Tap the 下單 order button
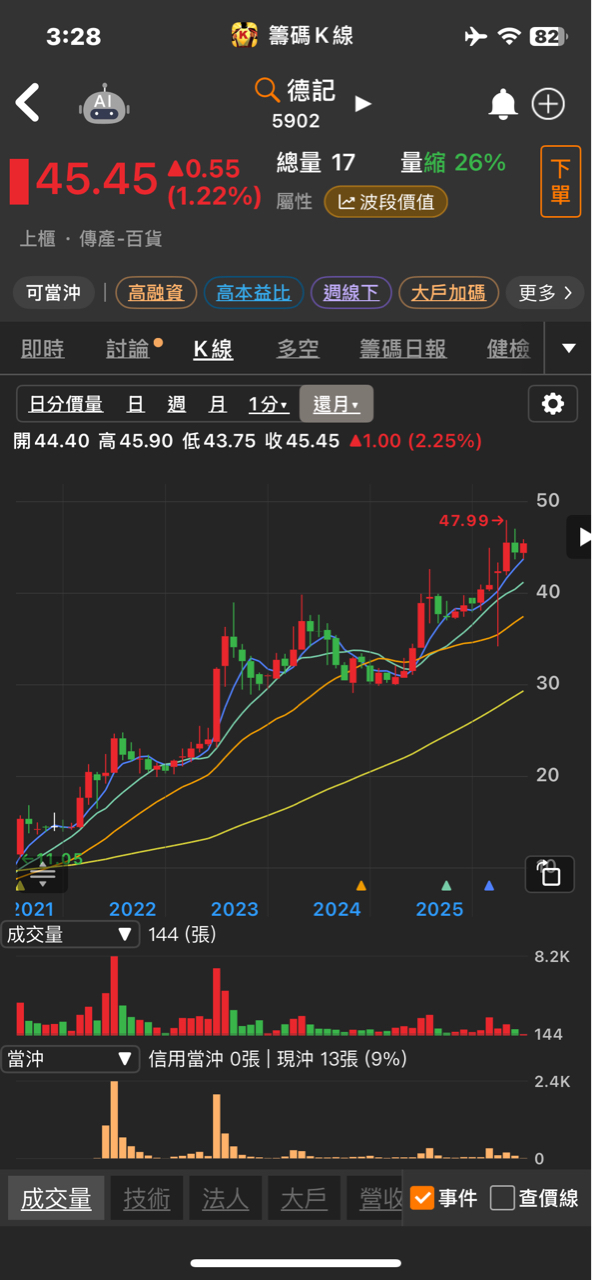This screenshot has height=1280, width=592. pyautogui.click(x=560, y=181)
